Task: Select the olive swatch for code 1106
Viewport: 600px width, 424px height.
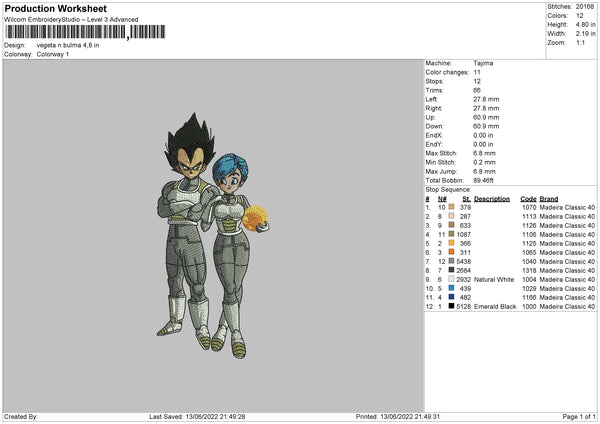Action: pyautogui.click(x=452, y=234)
